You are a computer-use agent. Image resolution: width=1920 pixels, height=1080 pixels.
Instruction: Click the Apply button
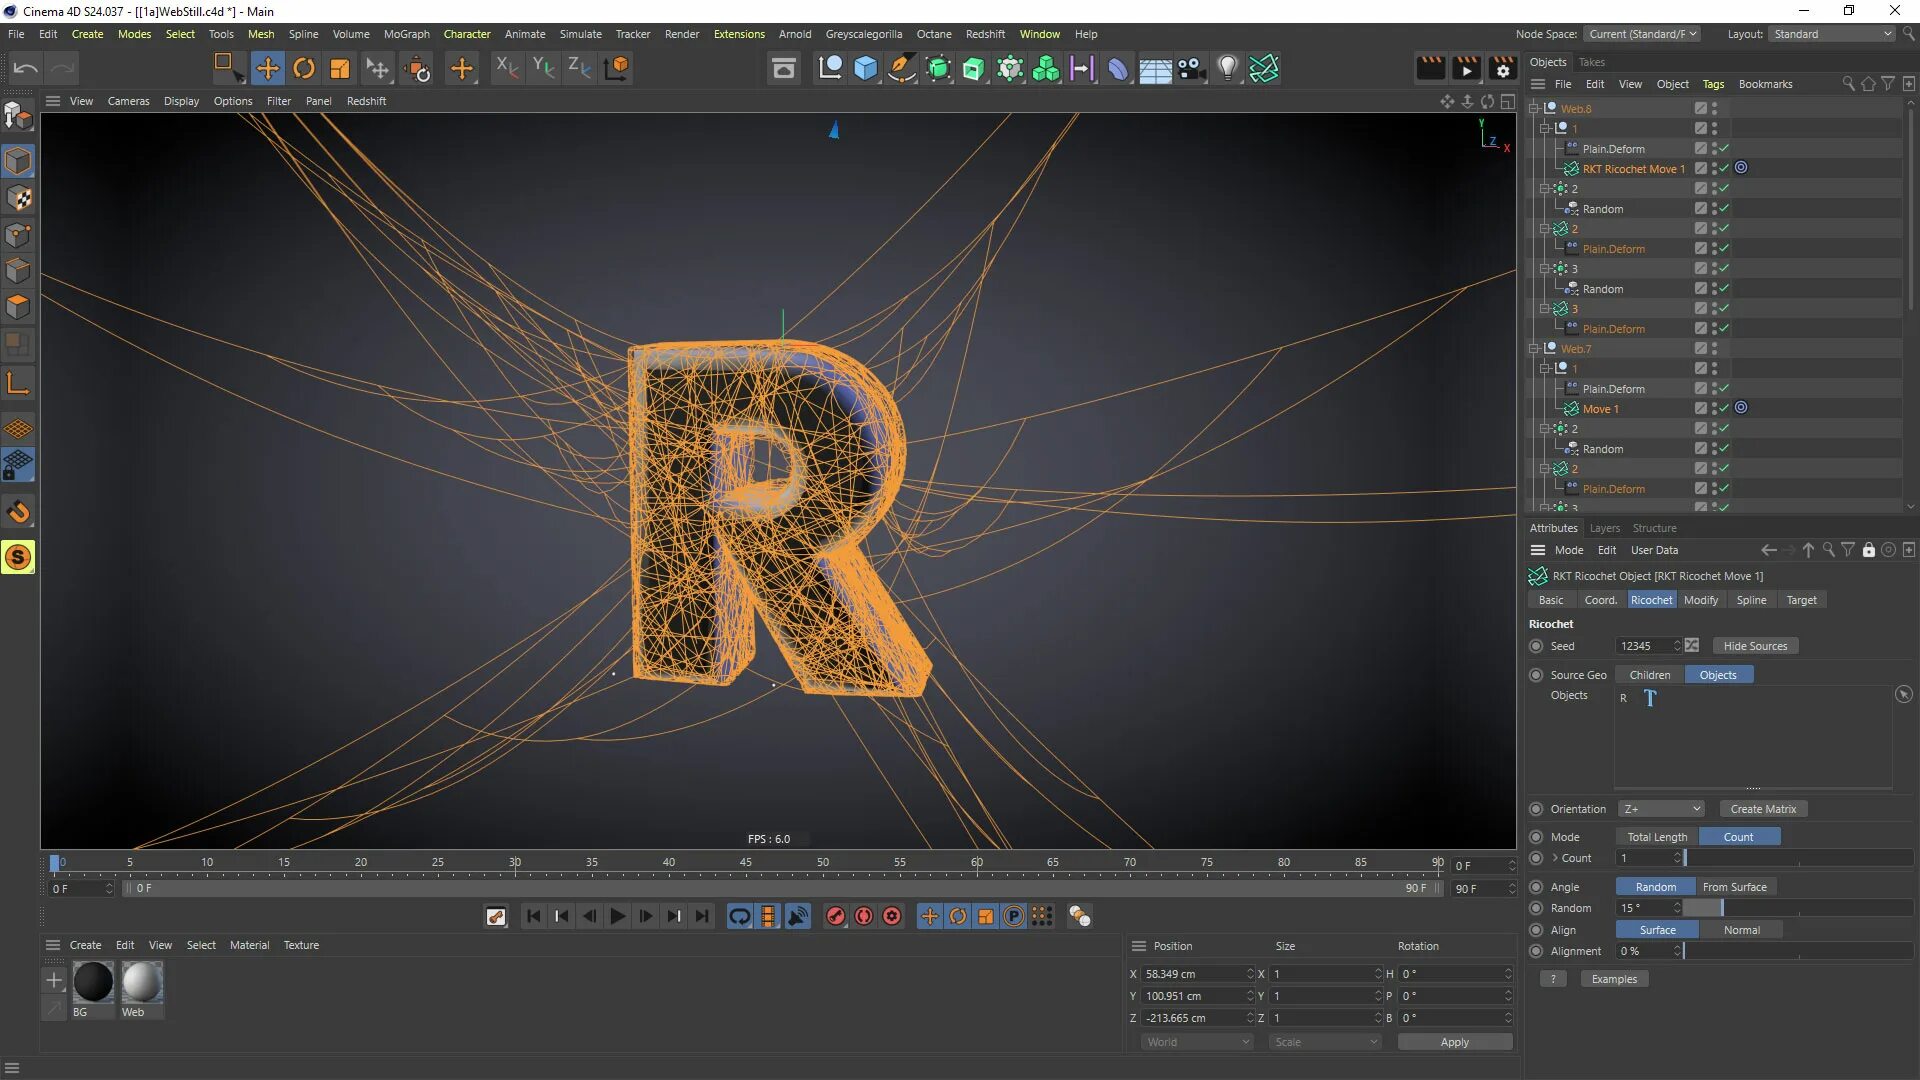coord(1454,1042)
